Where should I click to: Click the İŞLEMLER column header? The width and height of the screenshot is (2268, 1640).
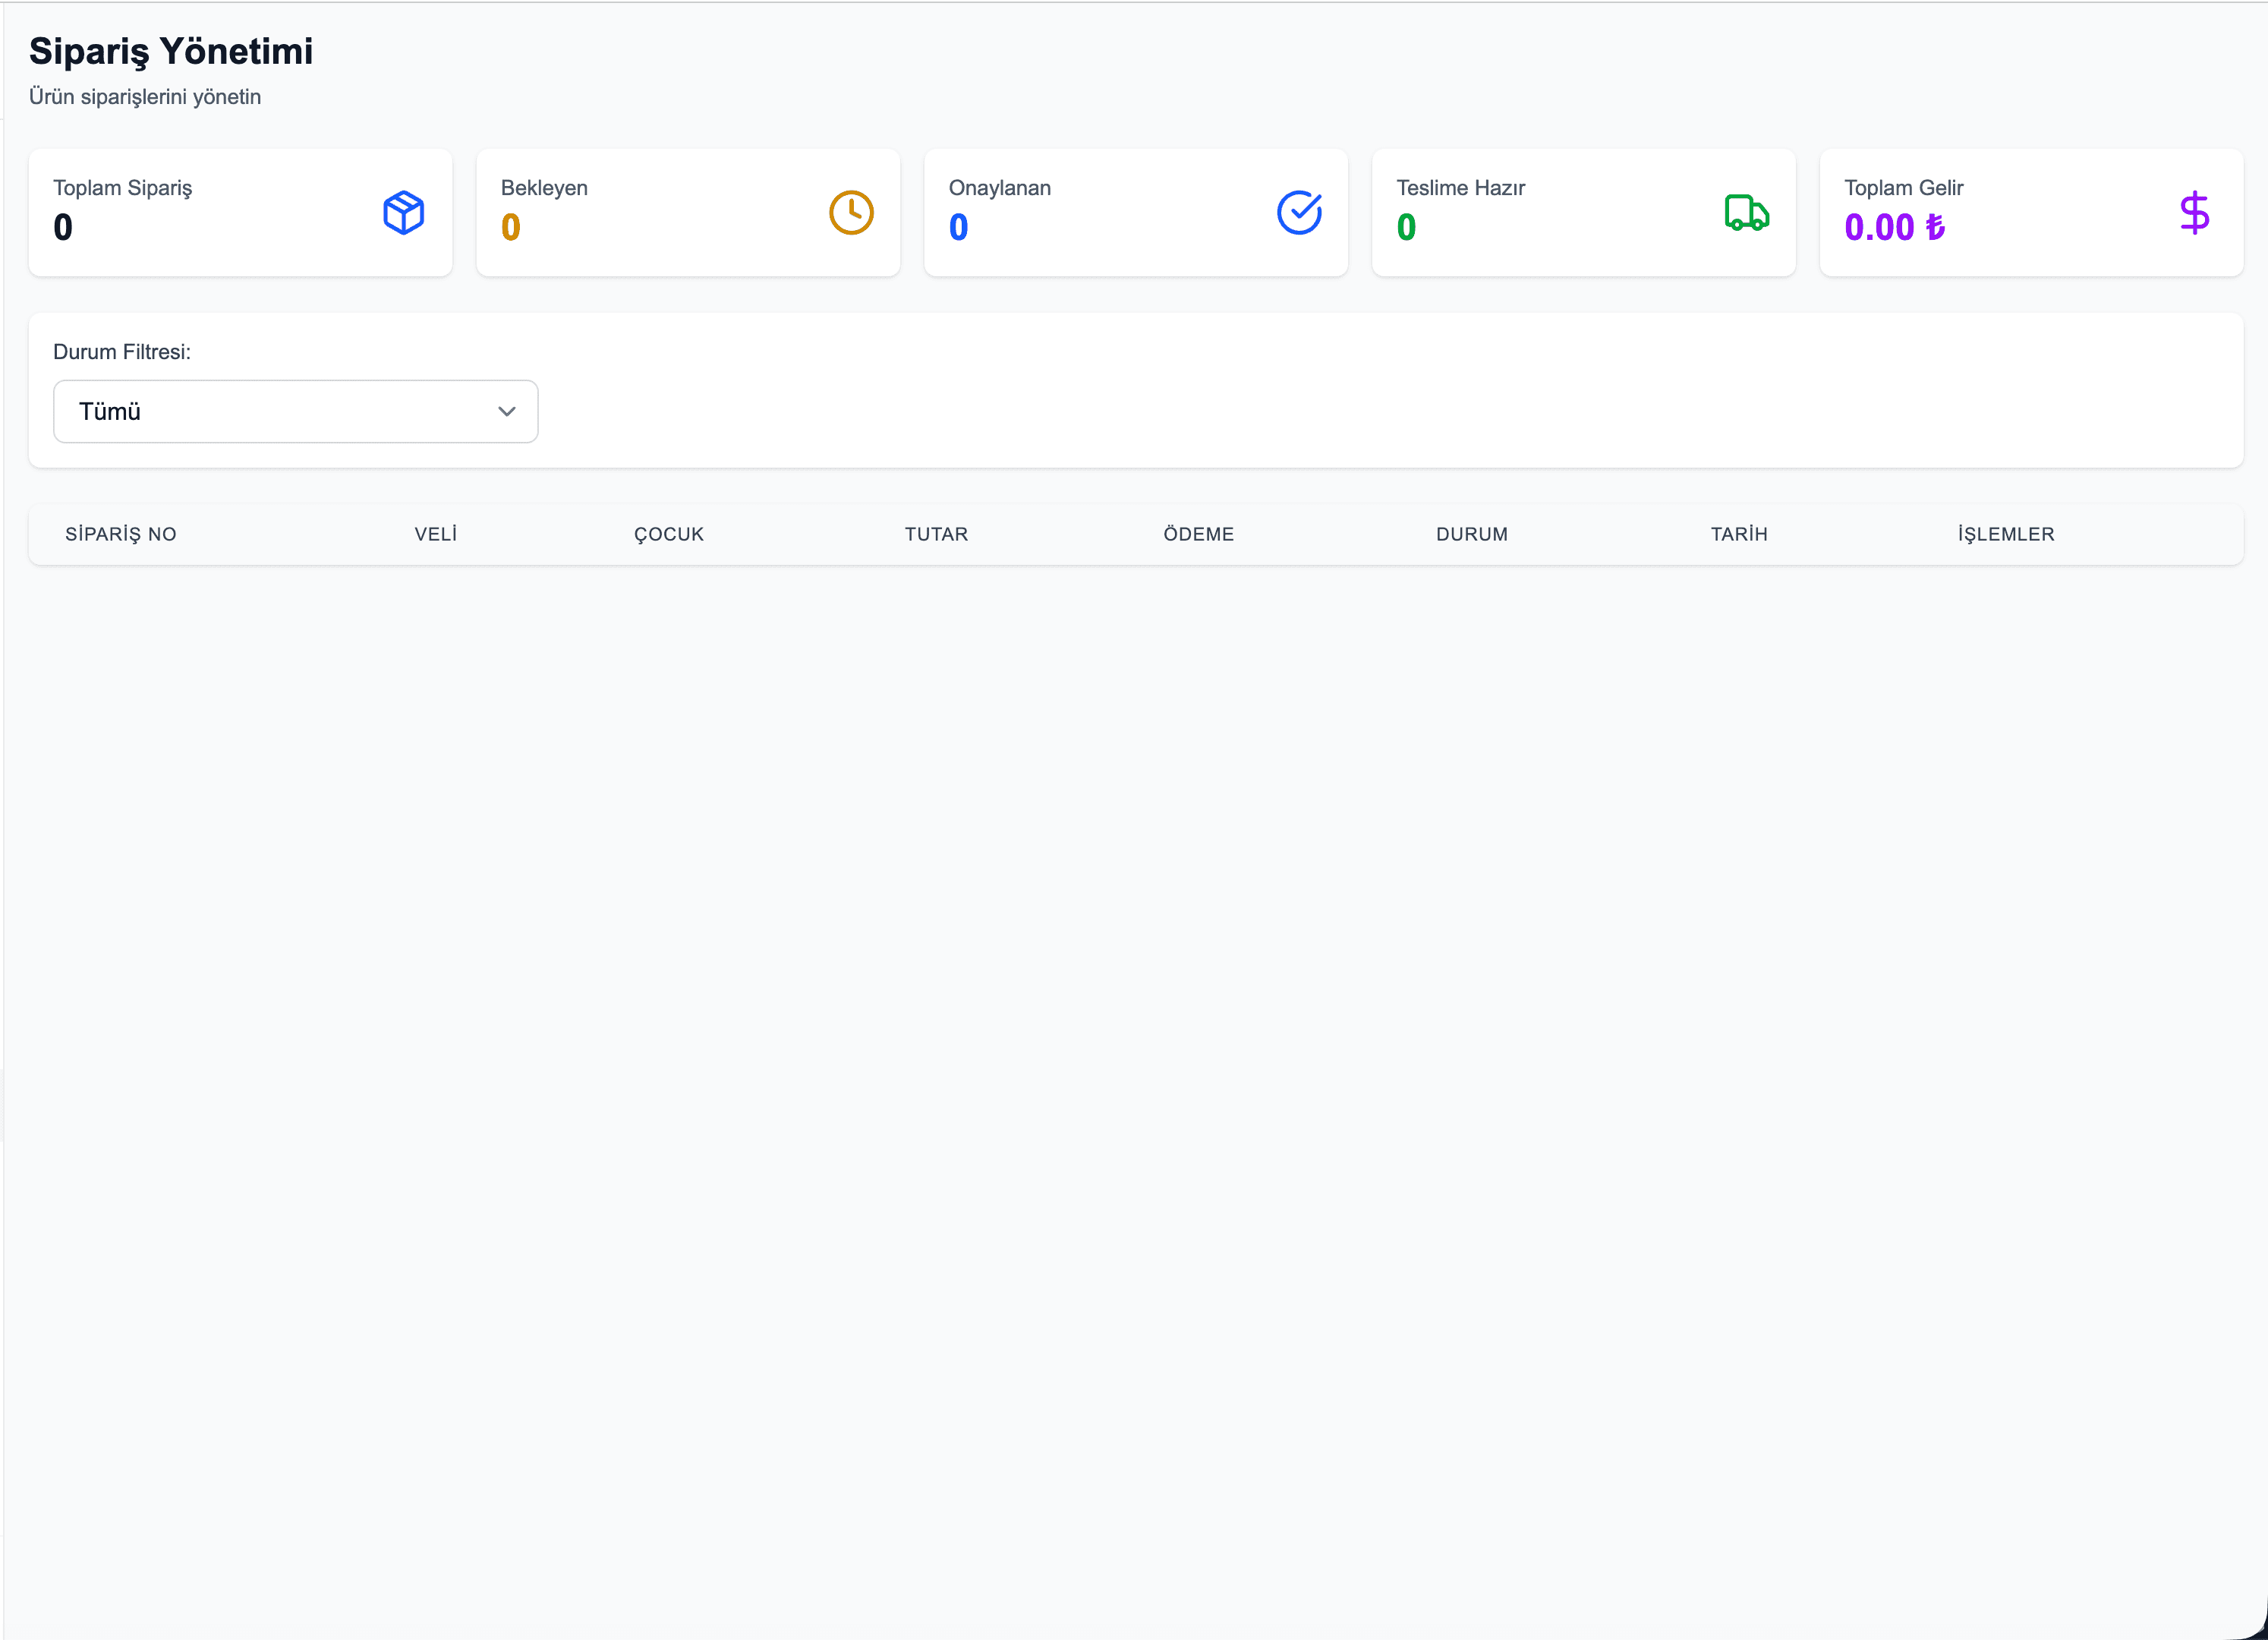(x=2006, y=534)
